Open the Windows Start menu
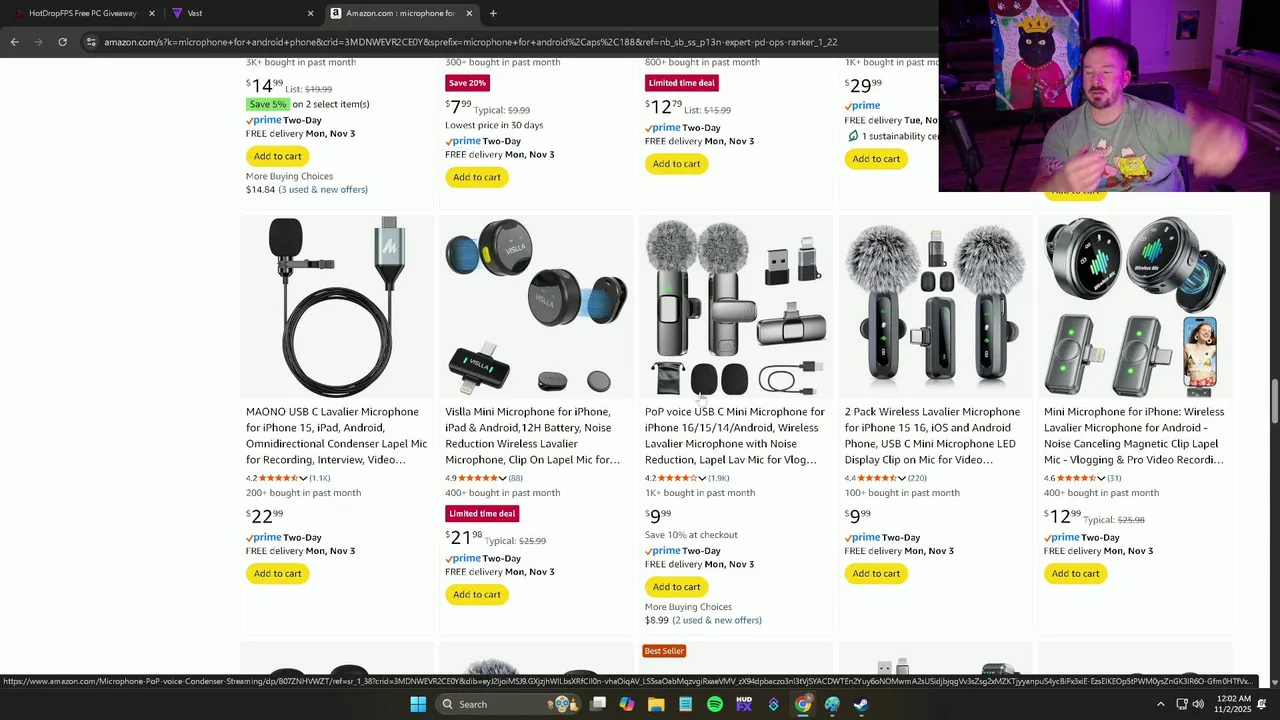Viewport: 1280px width, 720px height. (418, 704)
